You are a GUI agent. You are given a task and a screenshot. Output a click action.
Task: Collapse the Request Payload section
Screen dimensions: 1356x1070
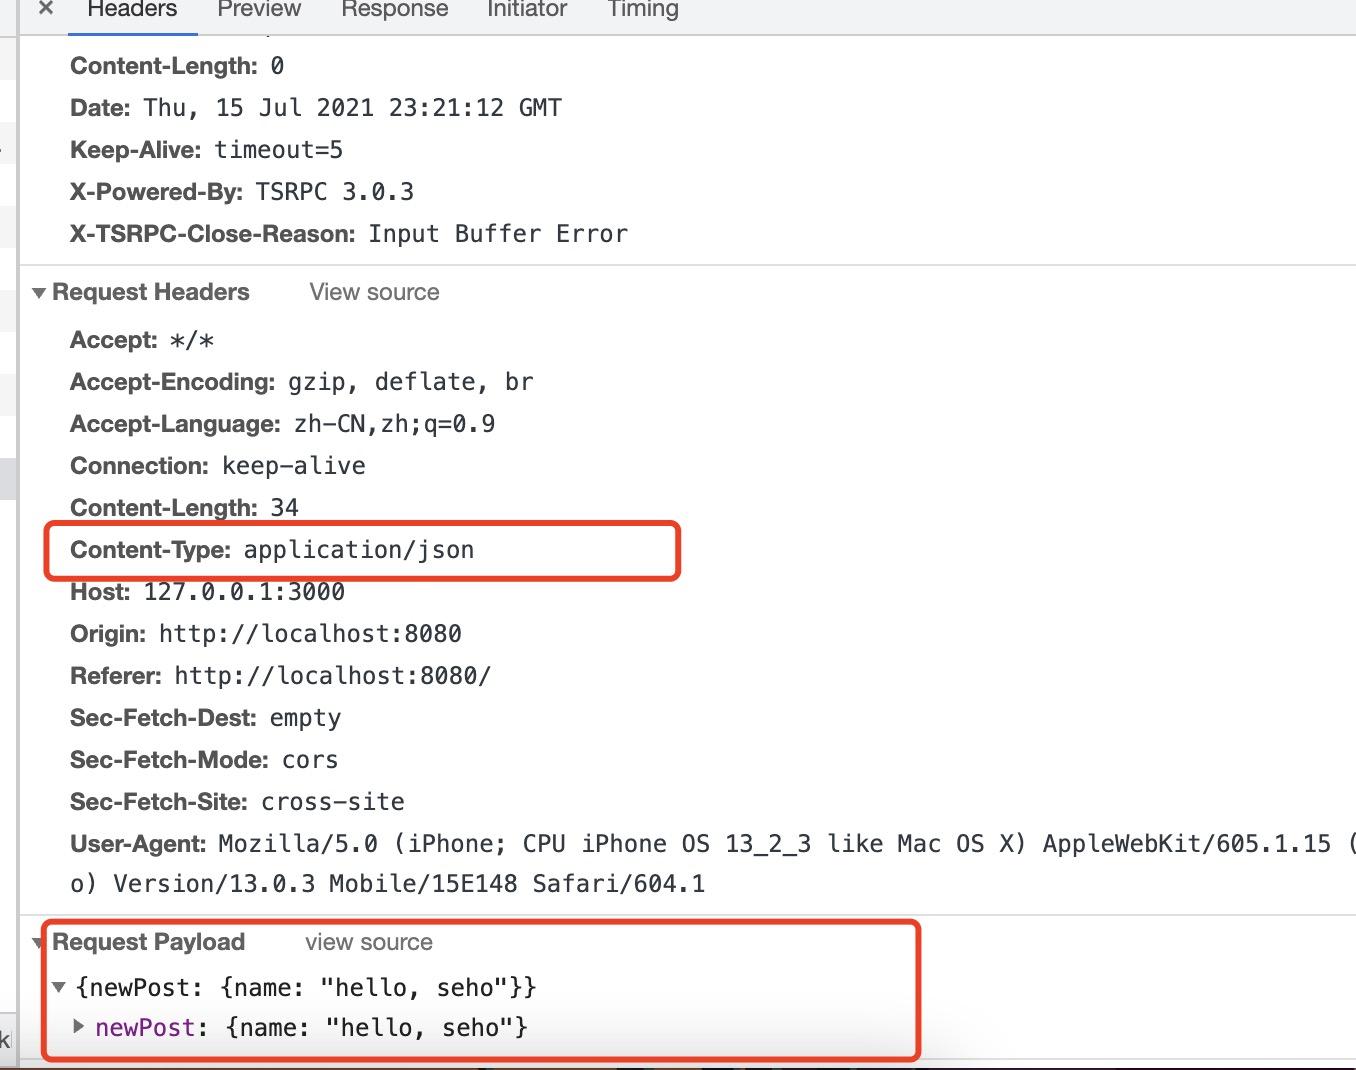click(x=38, y=941)
